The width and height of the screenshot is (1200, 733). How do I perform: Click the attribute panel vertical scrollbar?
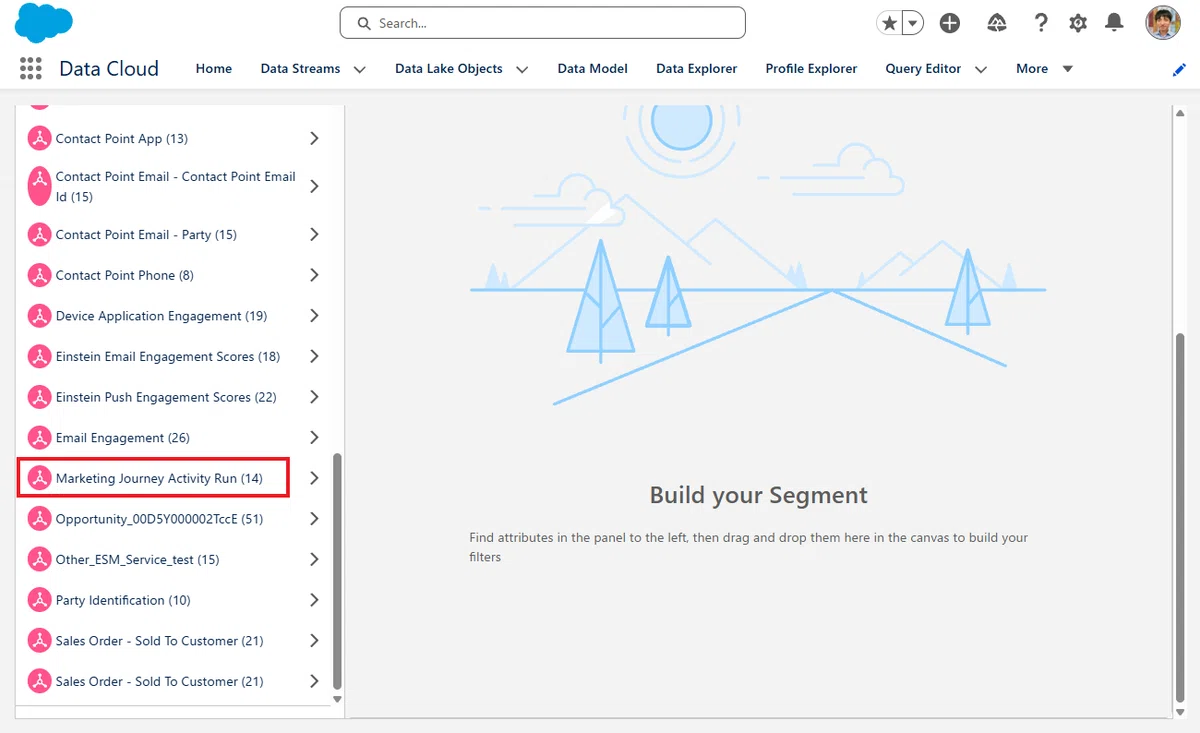click(337, 570)
